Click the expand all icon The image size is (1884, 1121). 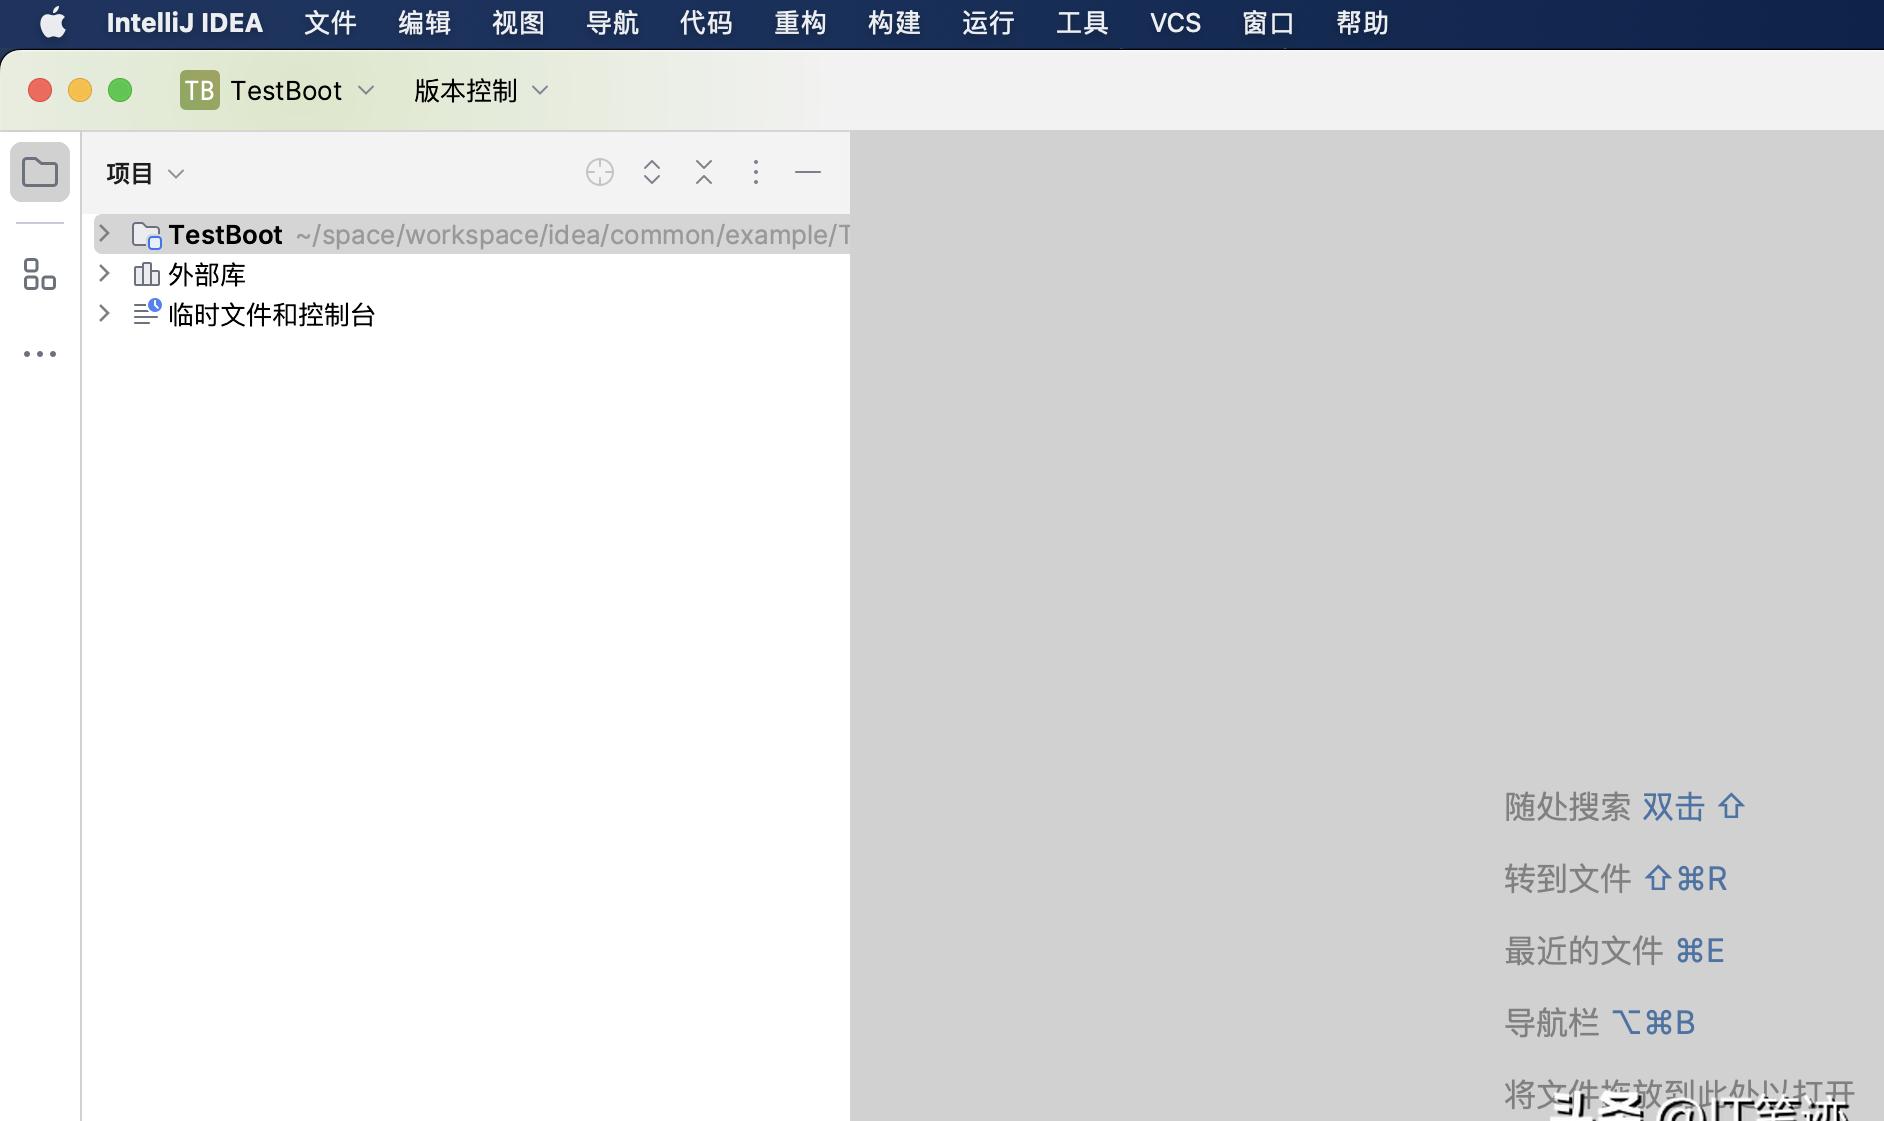click(652, 172)
